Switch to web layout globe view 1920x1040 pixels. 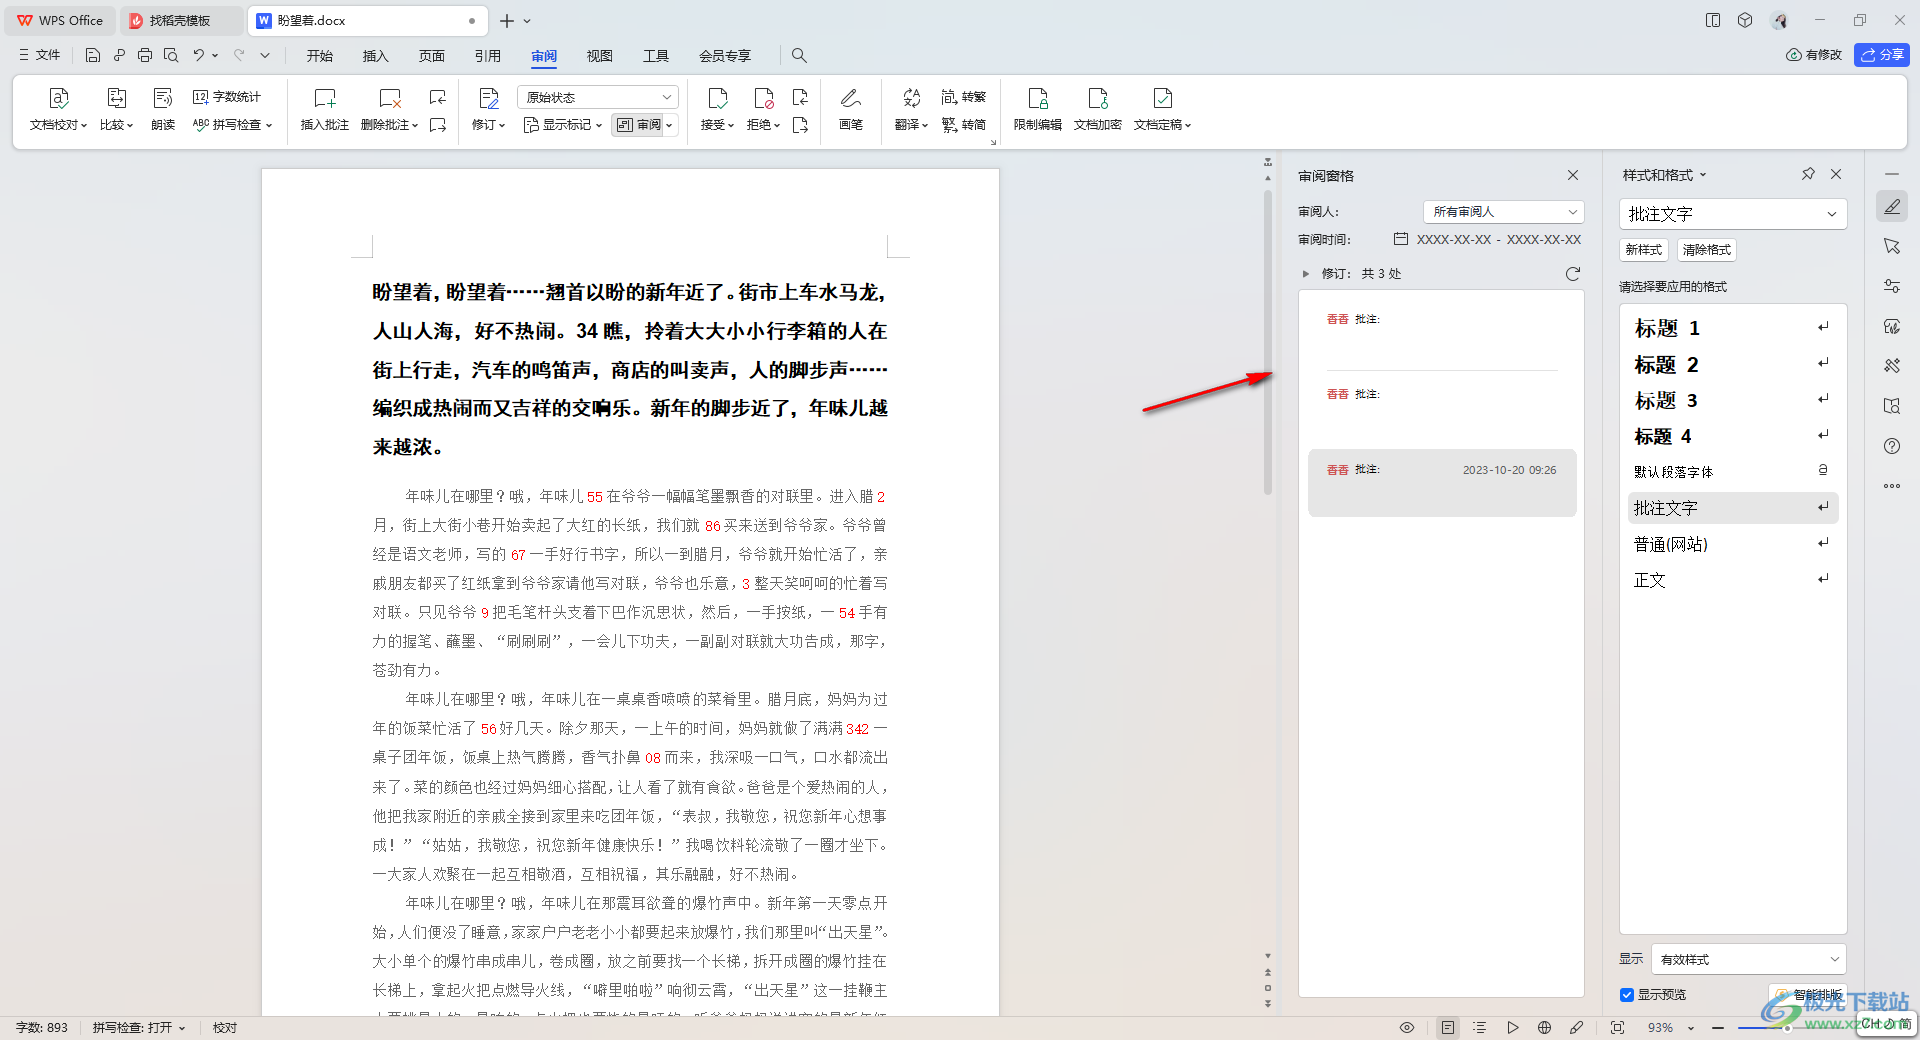pos(1545,1027)
